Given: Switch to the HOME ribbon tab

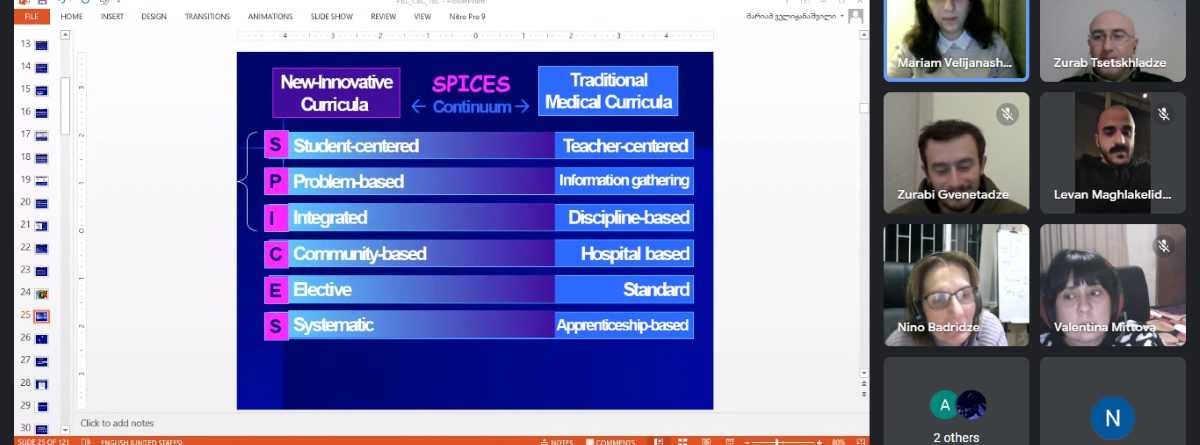Looking at the screenshot, I should pyautogui.click(x=72, y=17).
